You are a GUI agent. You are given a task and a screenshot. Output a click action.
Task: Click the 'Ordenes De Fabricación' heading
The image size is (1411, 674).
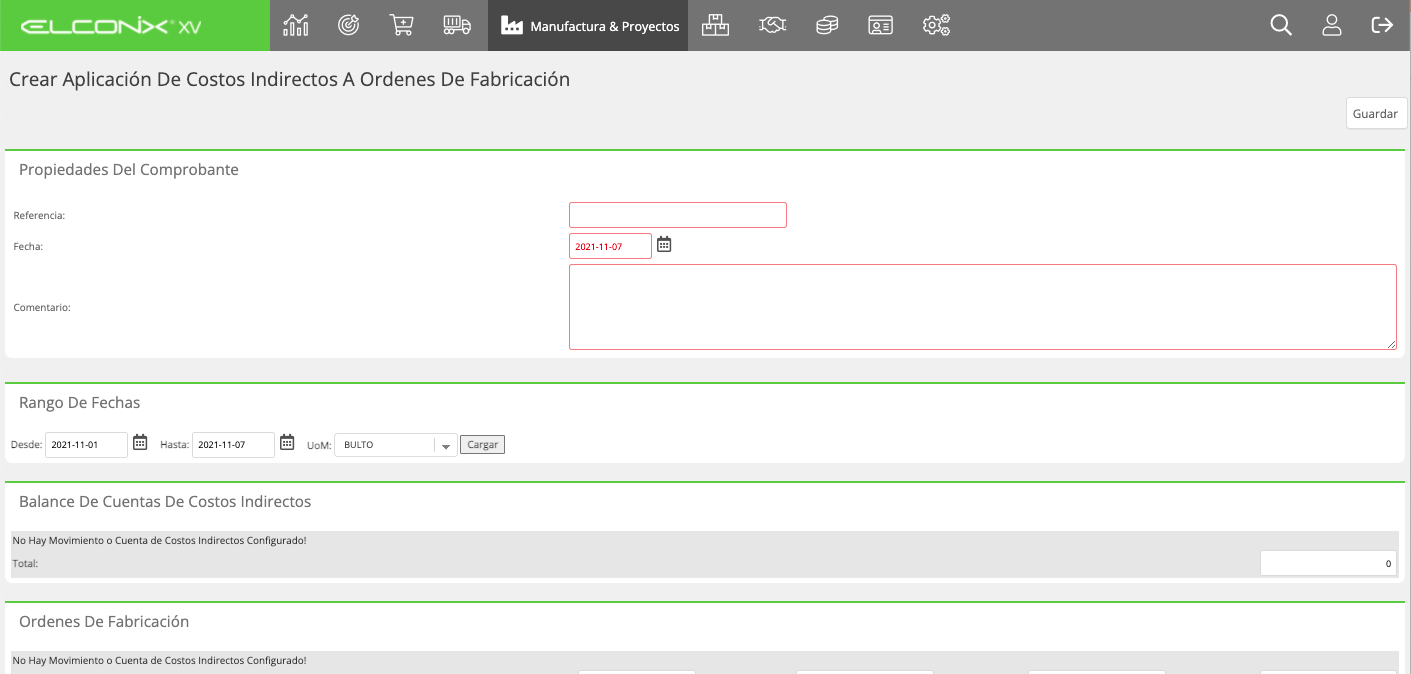(104, 622)
